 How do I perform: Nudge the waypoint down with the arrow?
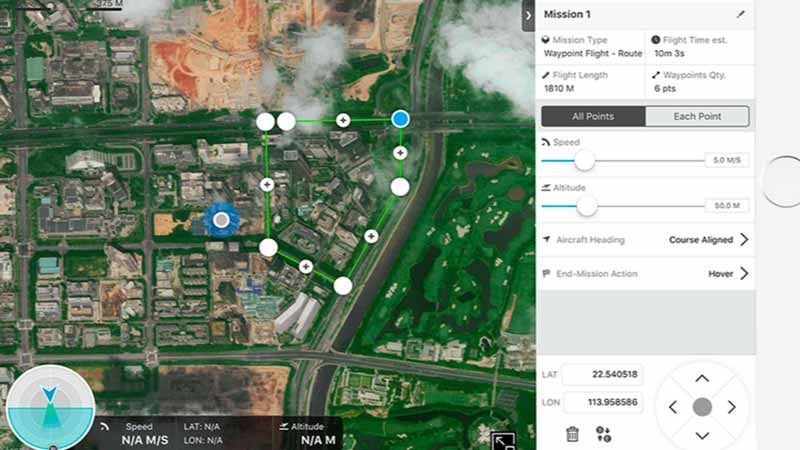pyautogui.click(x=702, y=435)
